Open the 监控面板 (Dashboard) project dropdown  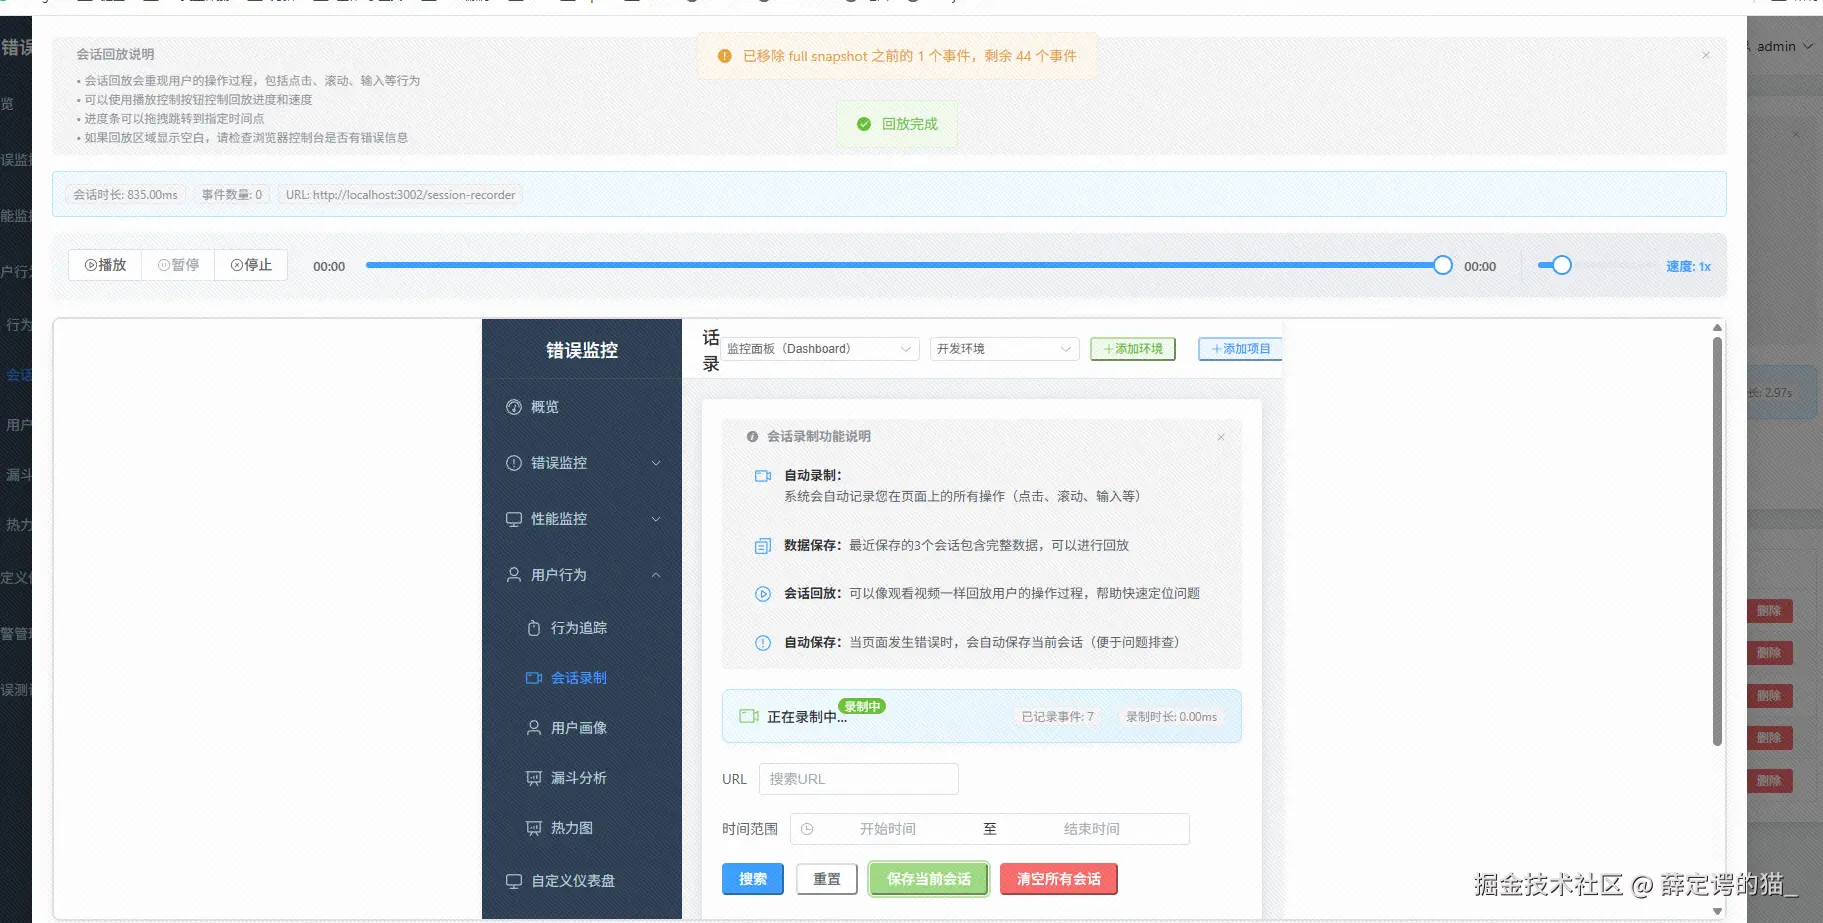point(820,349)
